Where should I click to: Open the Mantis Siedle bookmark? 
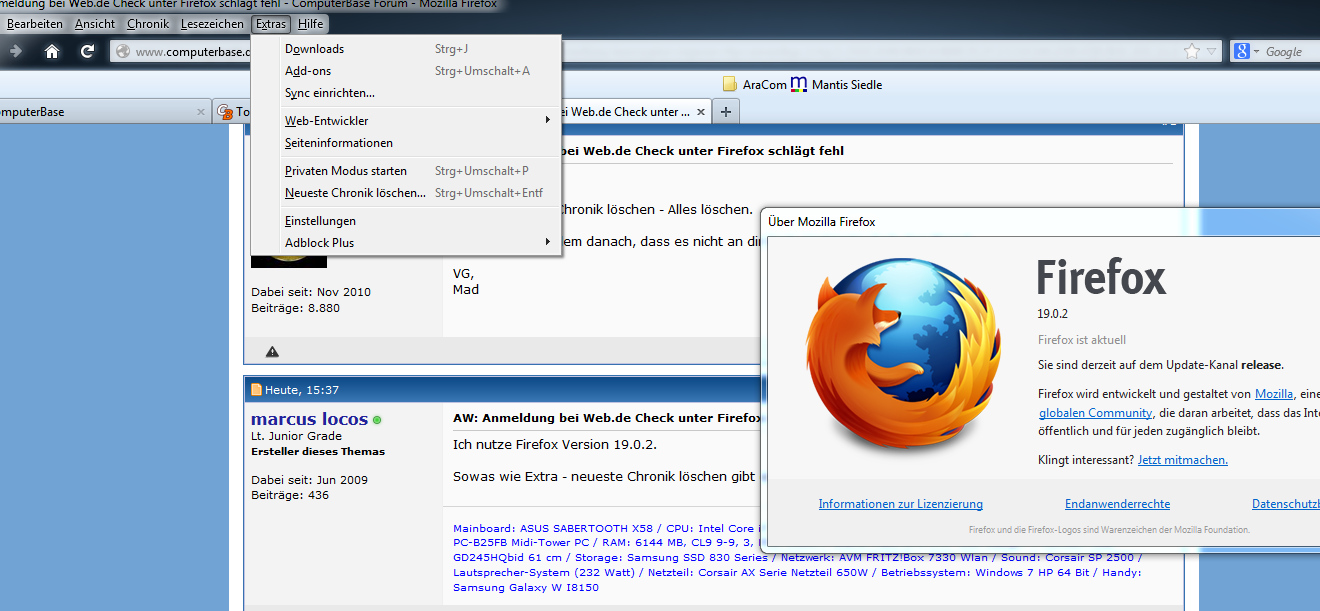[x=837, y=85]
